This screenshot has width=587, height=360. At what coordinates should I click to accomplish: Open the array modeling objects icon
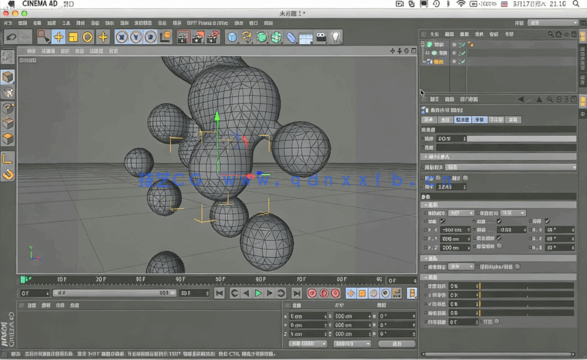coord(276,37)
